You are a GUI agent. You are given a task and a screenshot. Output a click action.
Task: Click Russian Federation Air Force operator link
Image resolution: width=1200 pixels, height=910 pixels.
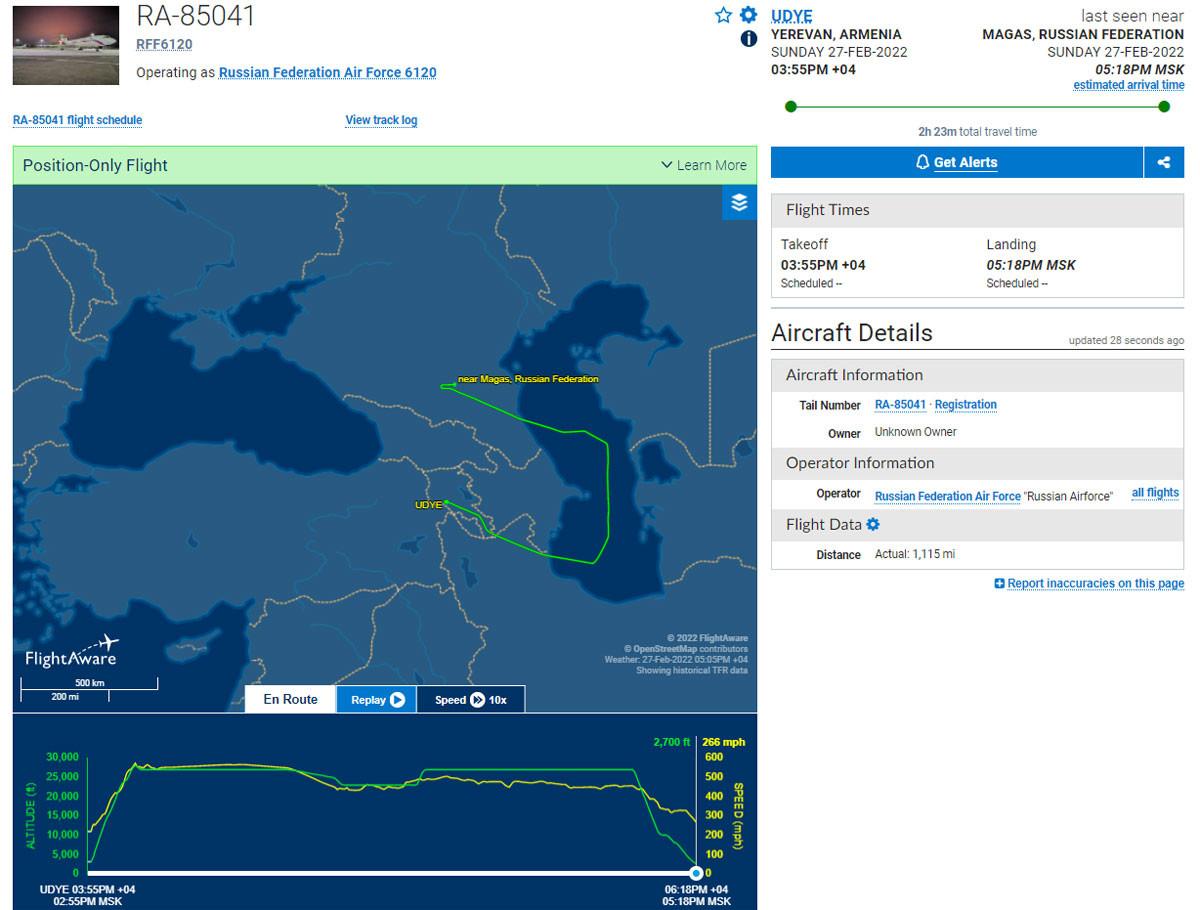tap(947, 496)
